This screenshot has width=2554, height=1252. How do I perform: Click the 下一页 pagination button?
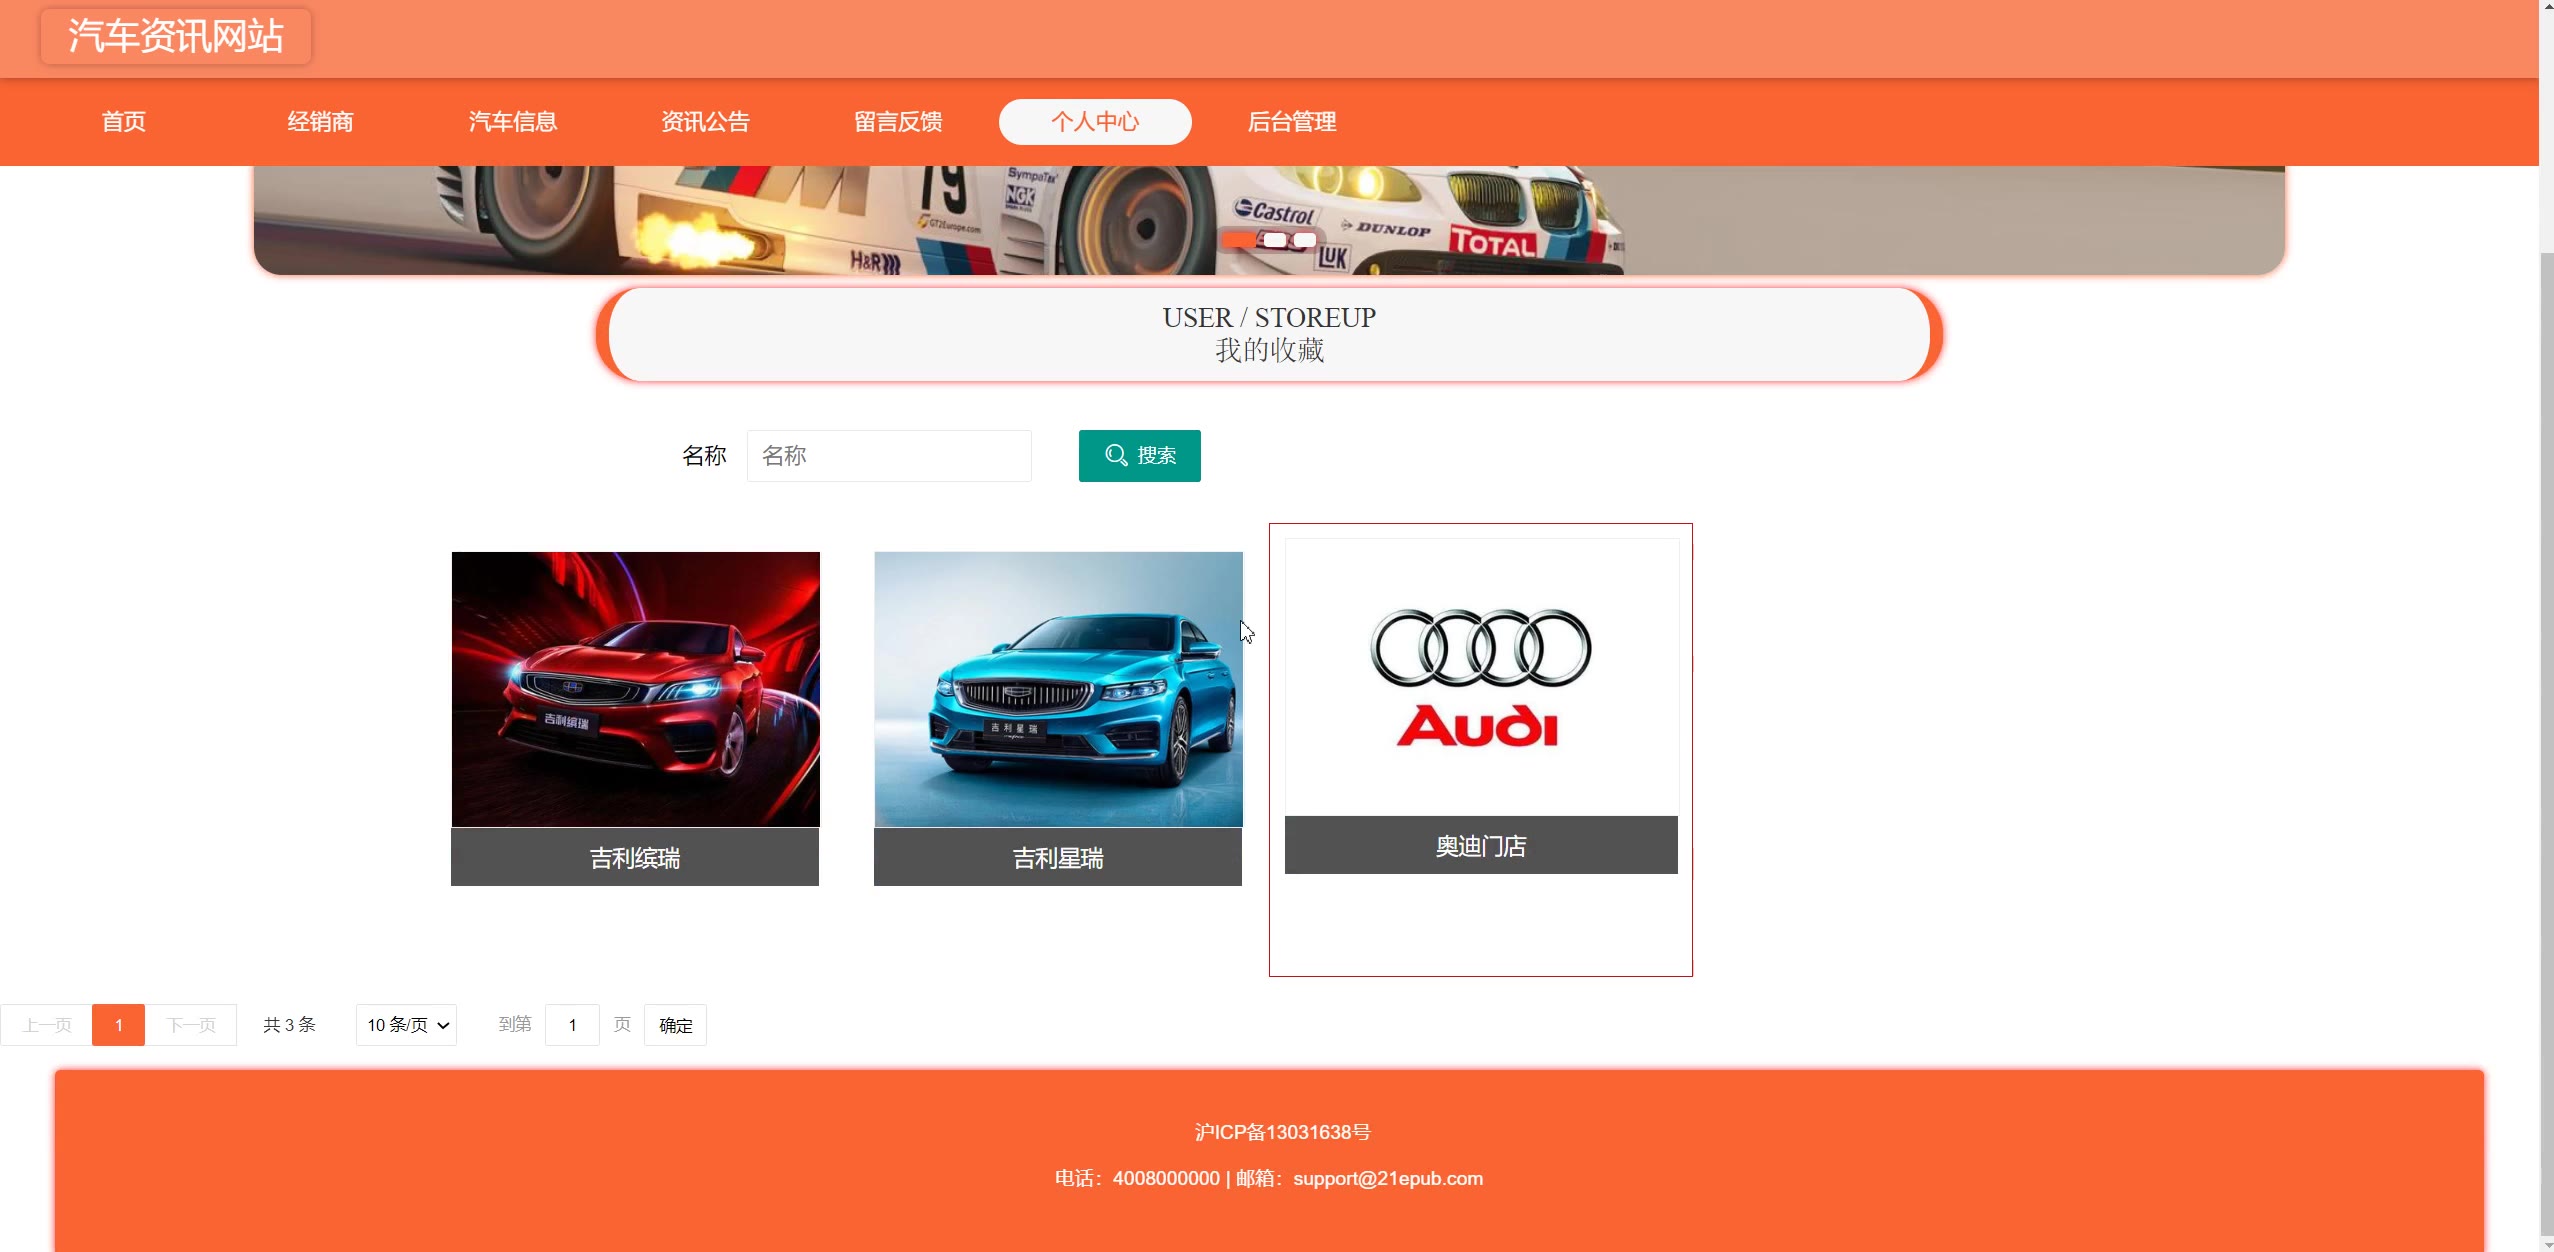[191, 1025]
